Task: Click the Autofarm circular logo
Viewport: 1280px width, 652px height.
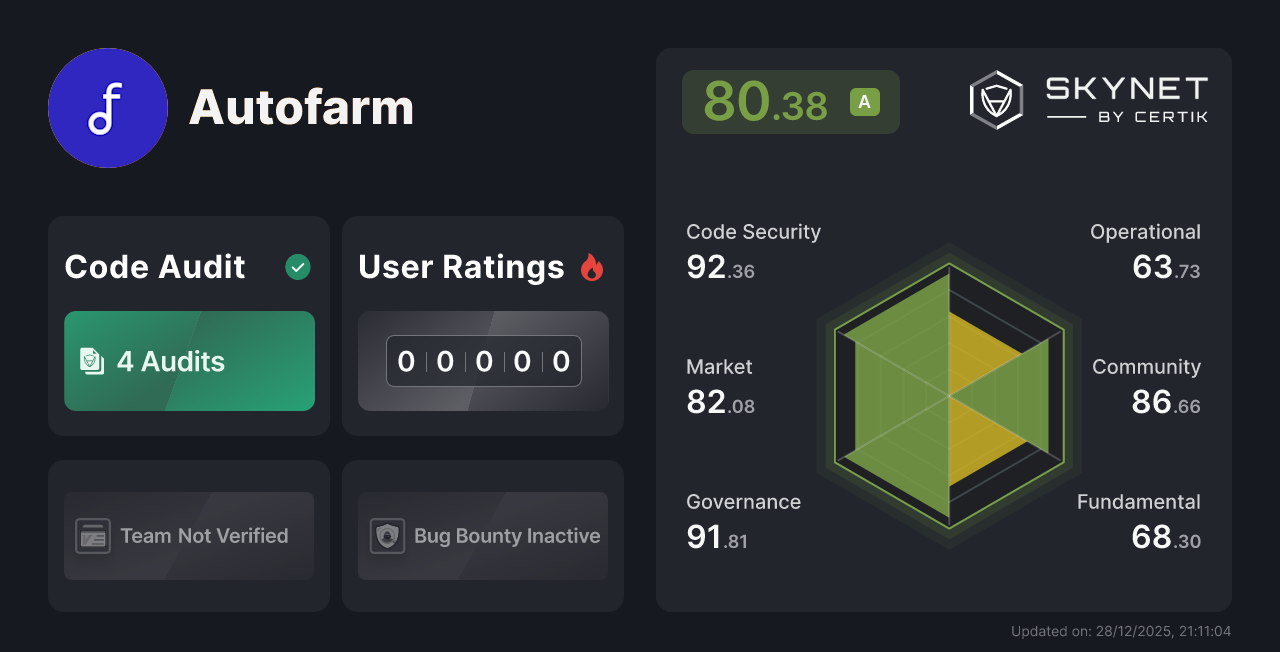Action: [x=108, y=108]
